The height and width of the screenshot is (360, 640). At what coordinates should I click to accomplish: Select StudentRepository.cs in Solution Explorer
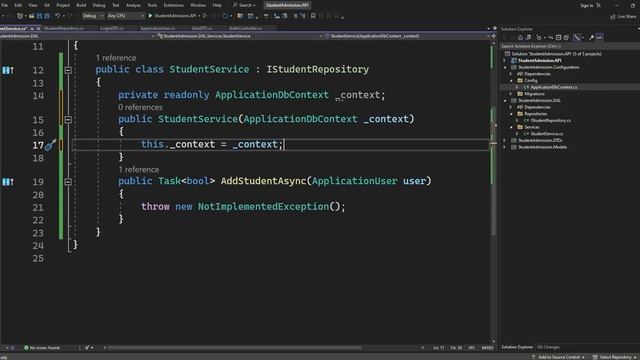tap(551, 120)
